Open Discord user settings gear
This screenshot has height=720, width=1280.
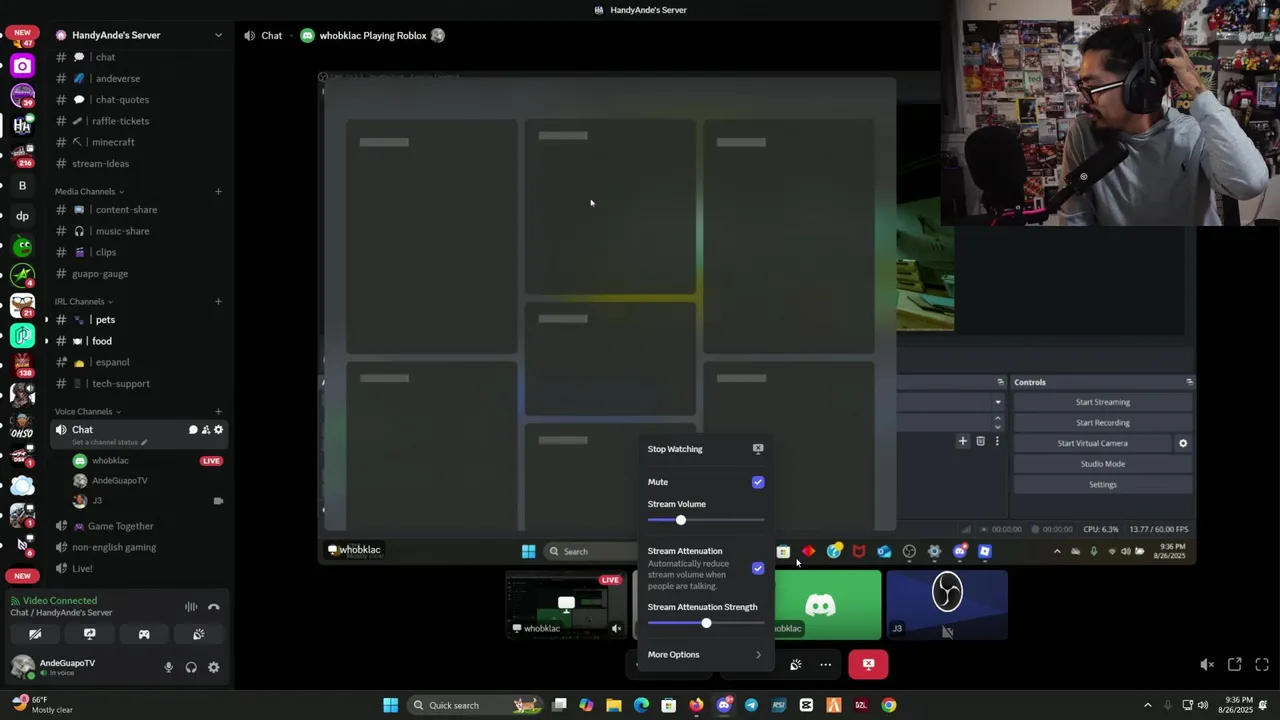(213, 667)
